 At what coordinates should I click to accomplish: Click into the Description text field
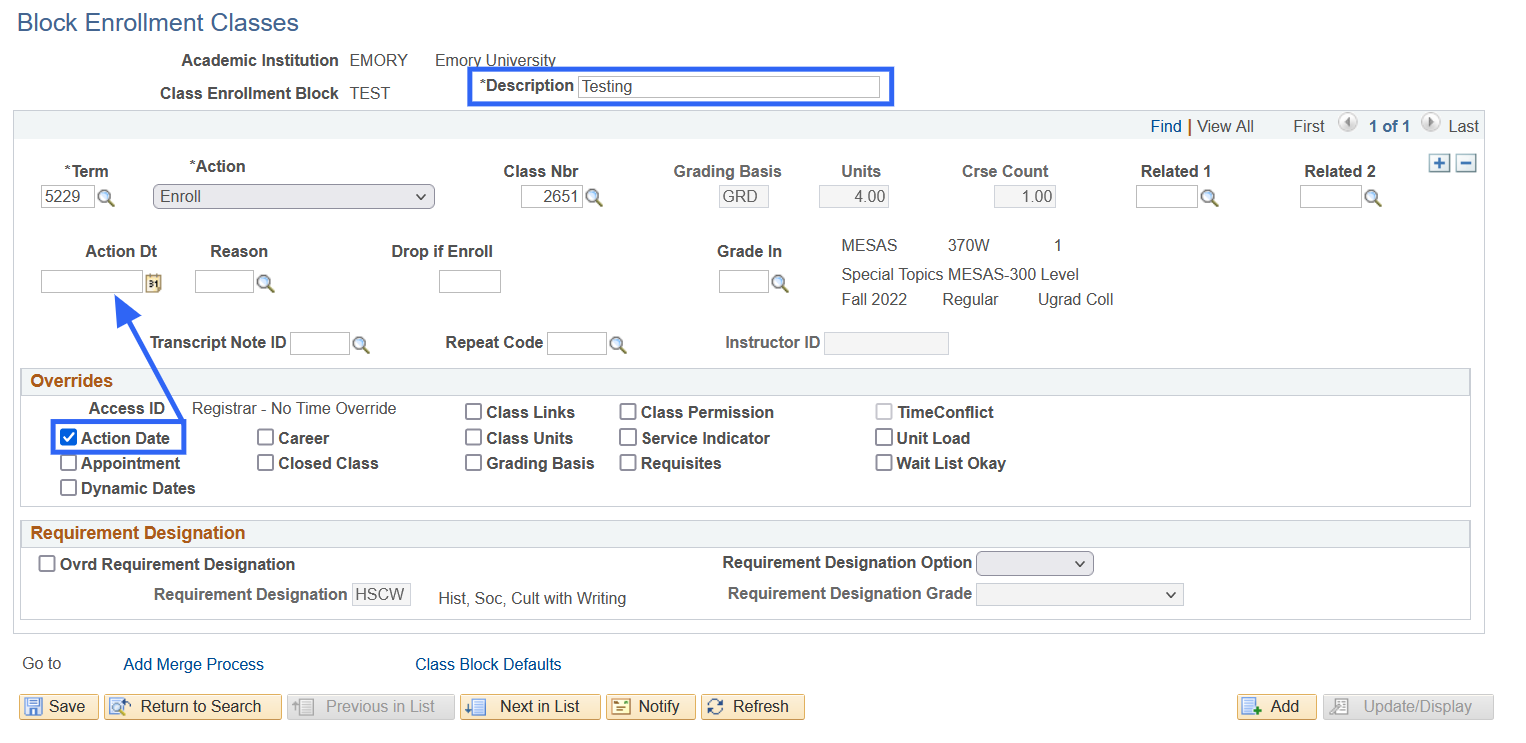pyautogui.click(x=728, y=87)
